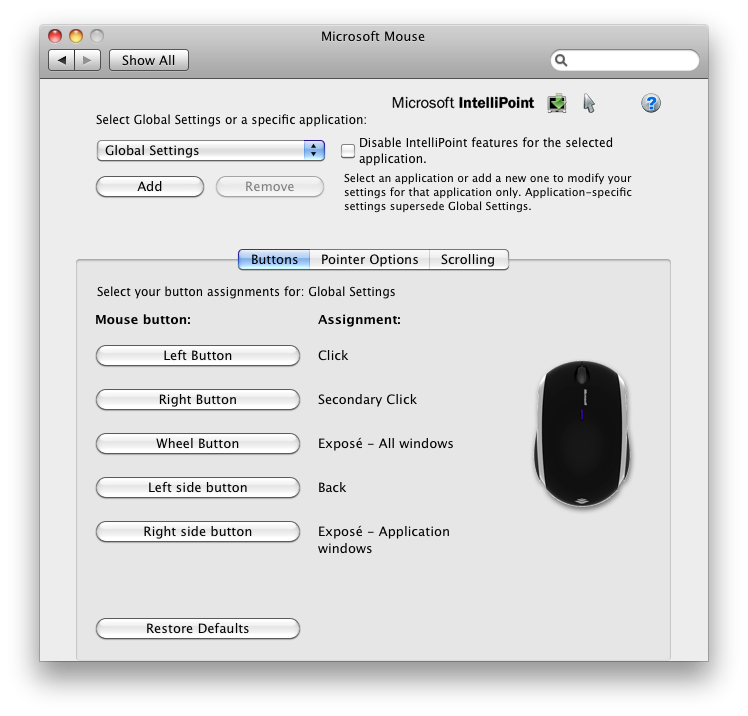Screen dimensions: 748x716
Task: Click the Add application button
Action: coord(150,187)
